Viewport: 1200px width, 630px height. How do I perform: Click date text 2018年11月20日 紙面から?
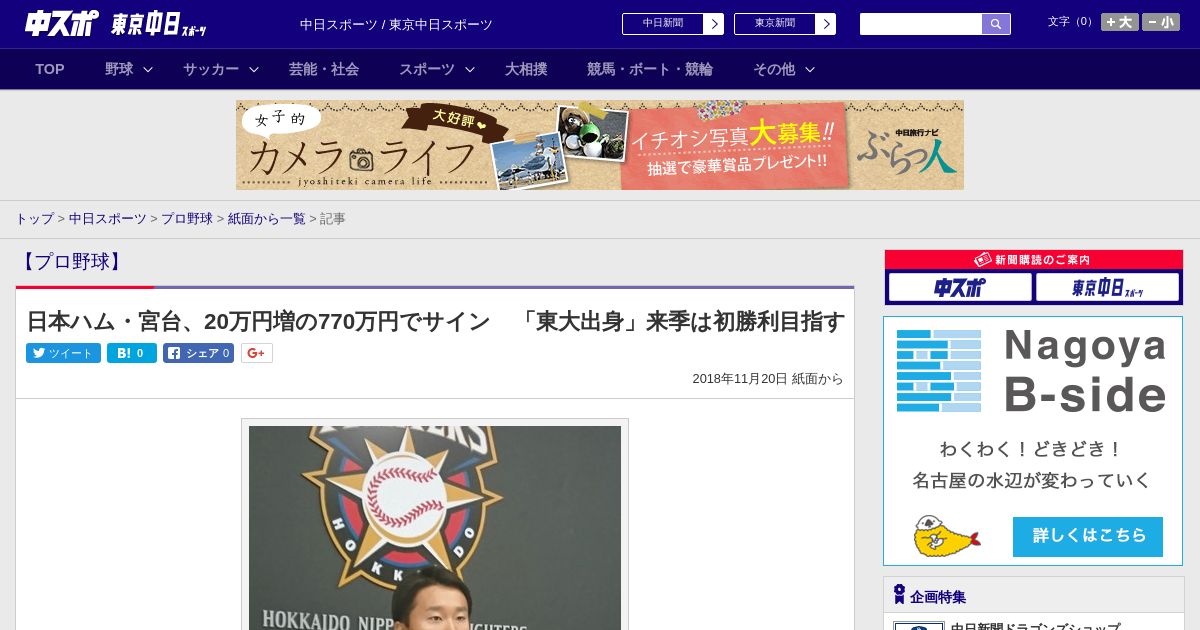[768, 379]
